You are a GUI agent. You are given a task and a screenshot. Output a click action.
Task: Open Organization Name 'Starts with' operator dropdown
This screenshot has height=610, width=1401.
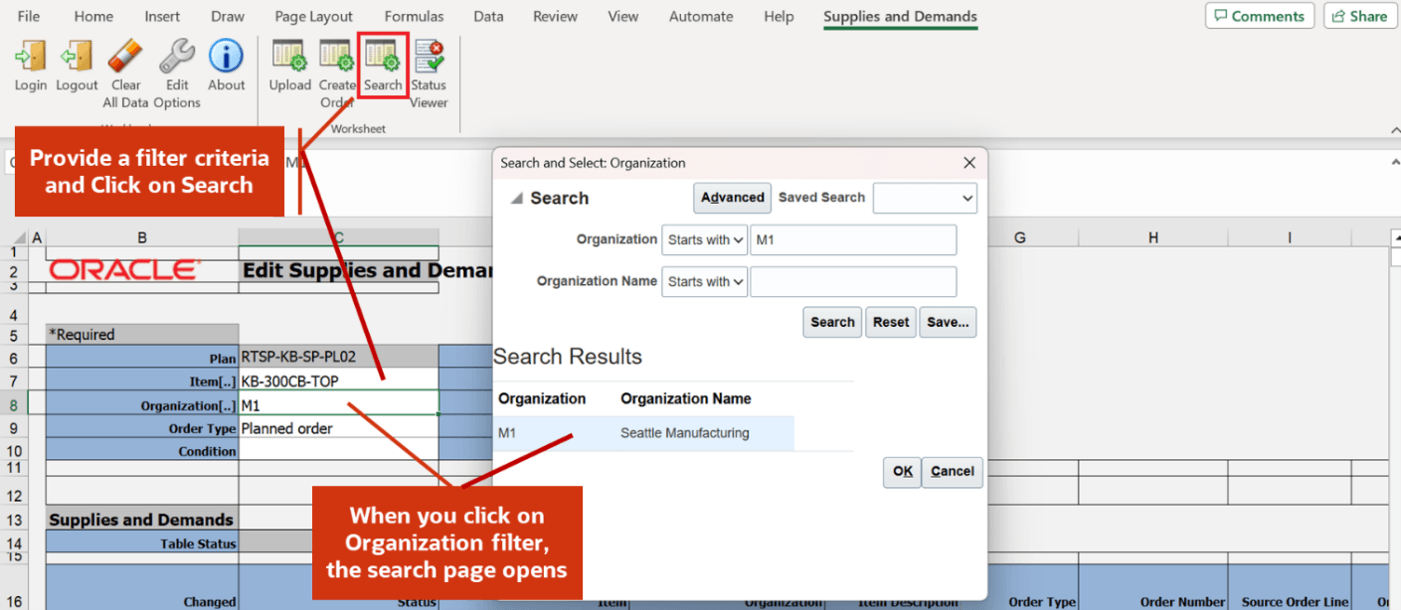[704, 282]
